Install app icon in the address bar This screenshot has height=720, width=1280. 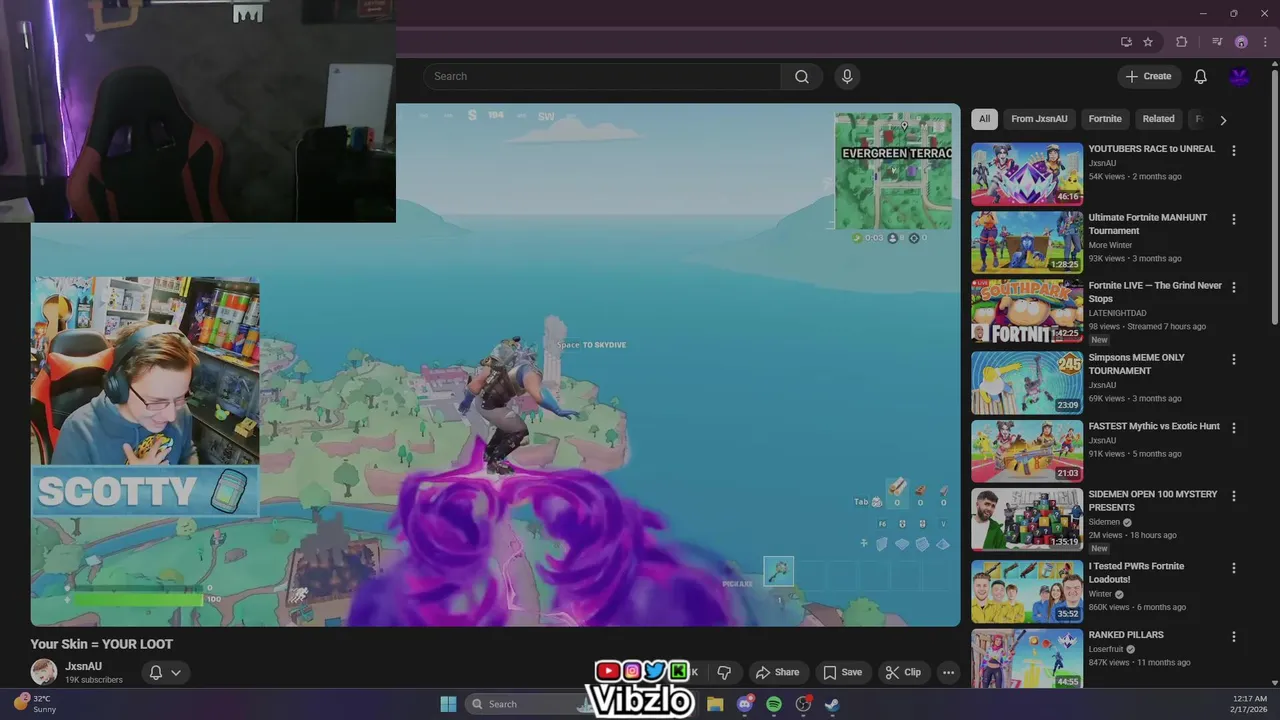point(1126,42)
